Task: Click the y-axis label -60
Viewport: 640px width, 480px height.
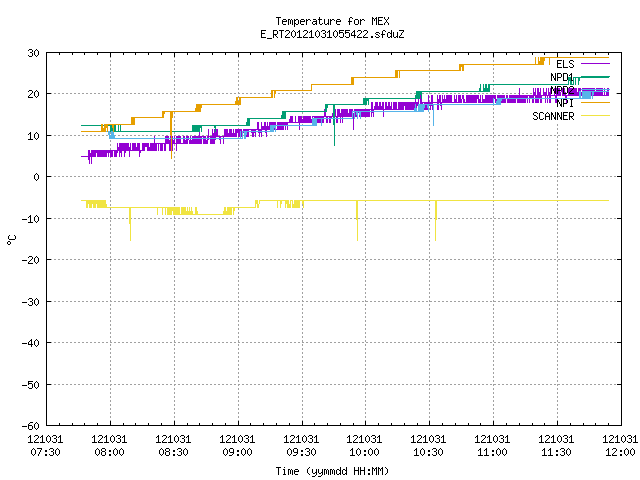Action: [x=31, y=426]
